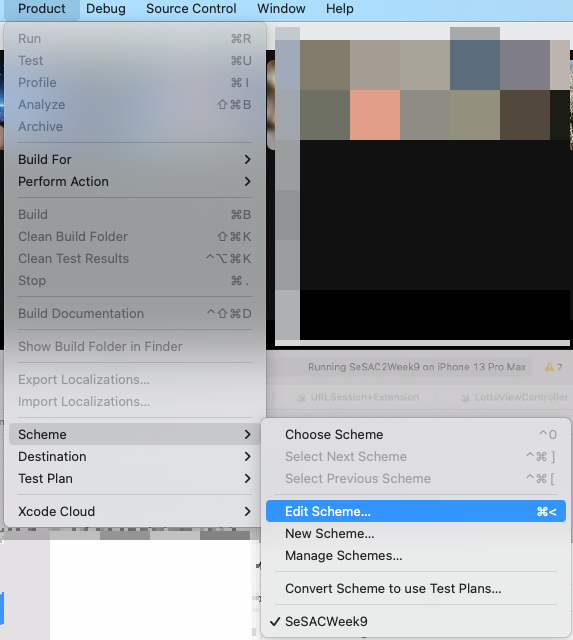Choose Clean Build Folder
This screenshot has width=573, height=640.
click(x=135, y=237)
